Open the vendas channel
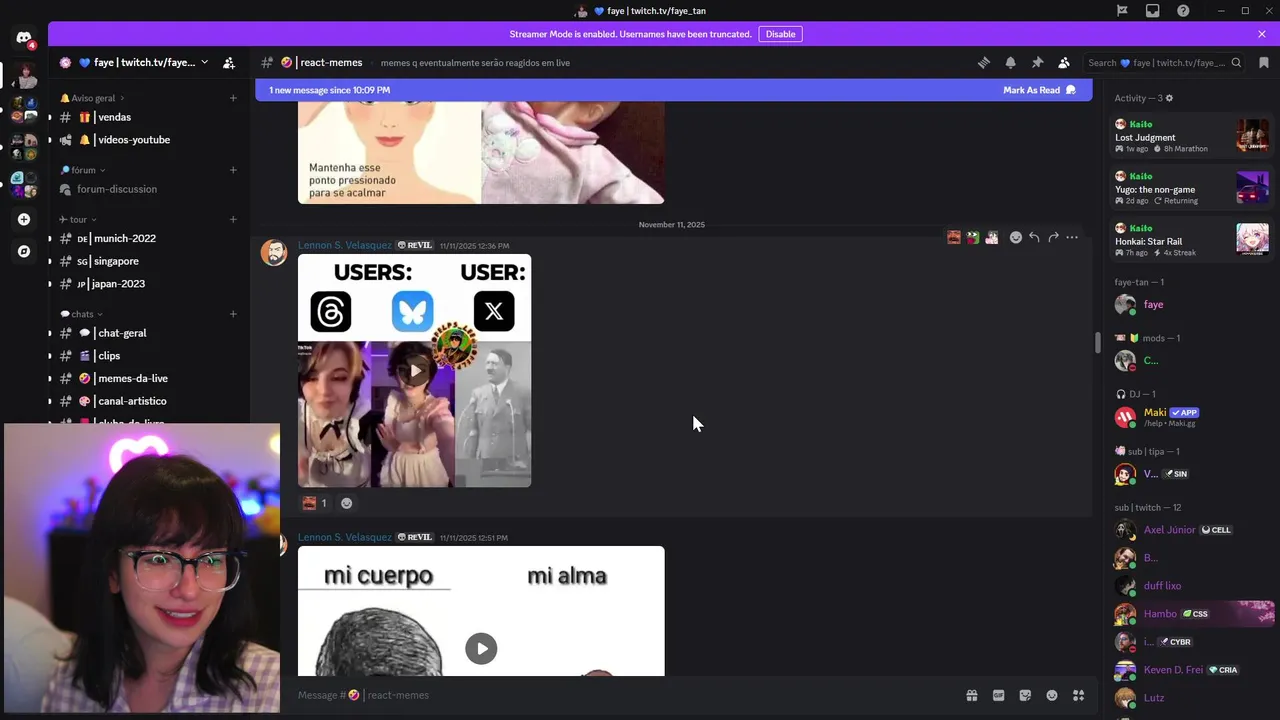This screenshot has width=1280, height=720. [x=147, y=117]
